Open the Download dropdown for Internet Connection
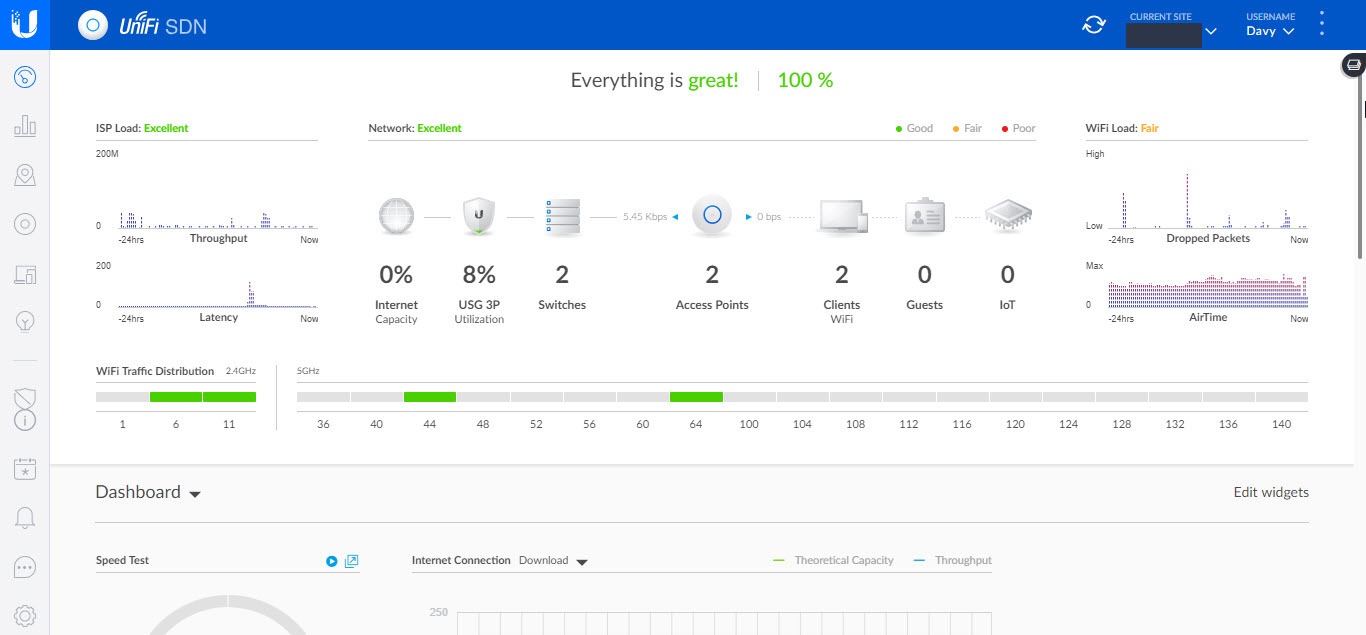 click(553, 561)
